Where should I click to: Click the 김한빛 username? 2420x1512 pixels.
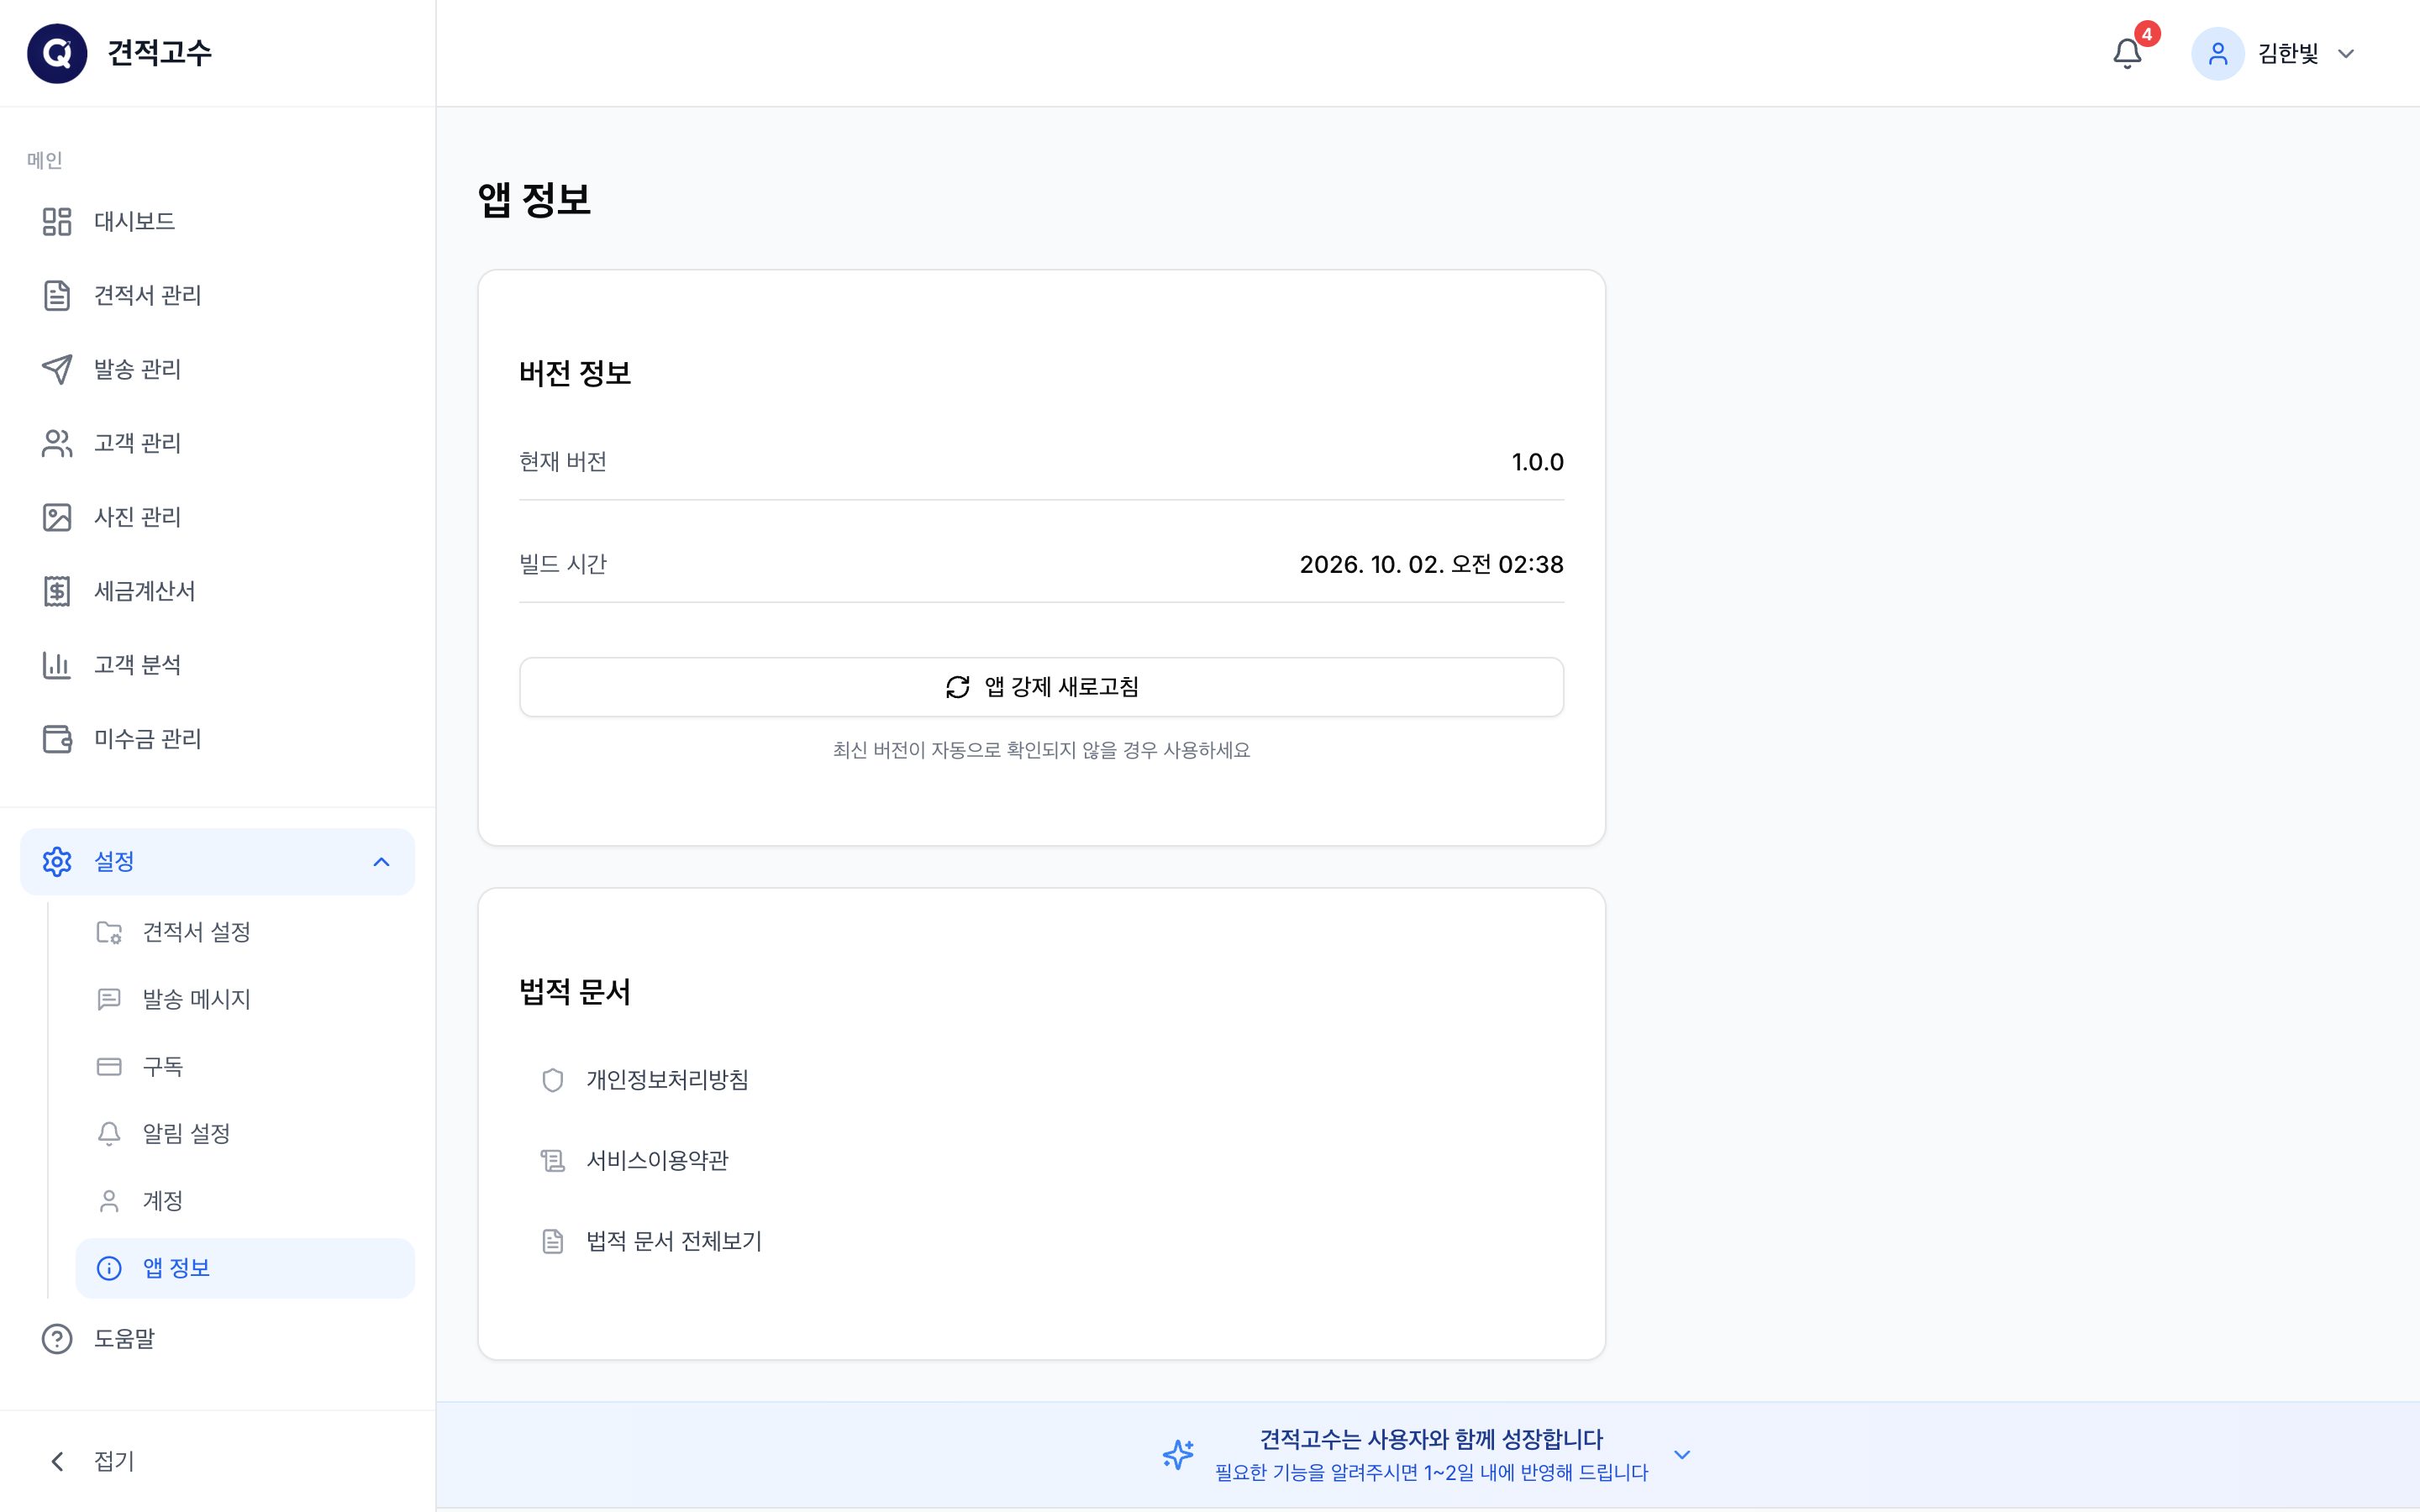2288,53
